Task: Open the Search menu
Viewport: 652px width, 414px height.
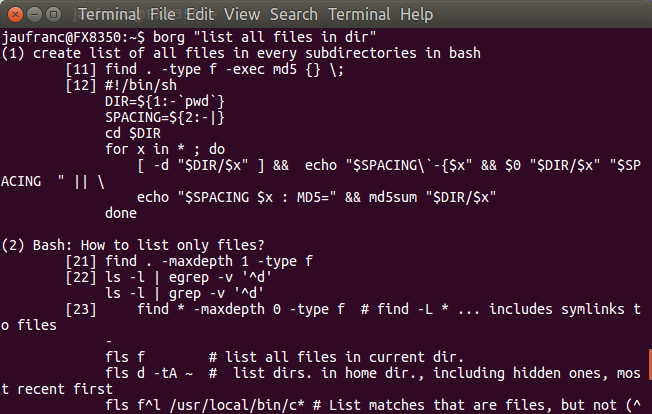Action: pyautogui.click(x=294, y=15)
